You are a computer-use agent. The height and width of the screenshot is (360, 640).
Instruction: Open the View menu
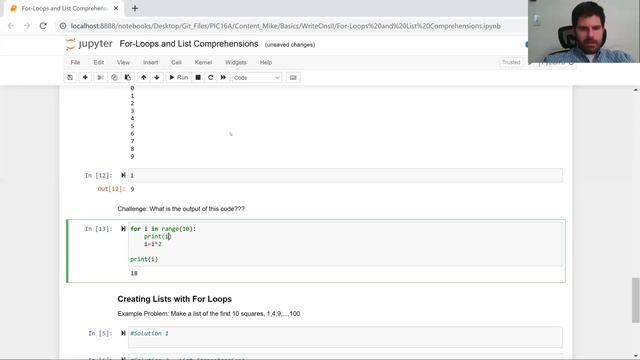click(123, 62)
